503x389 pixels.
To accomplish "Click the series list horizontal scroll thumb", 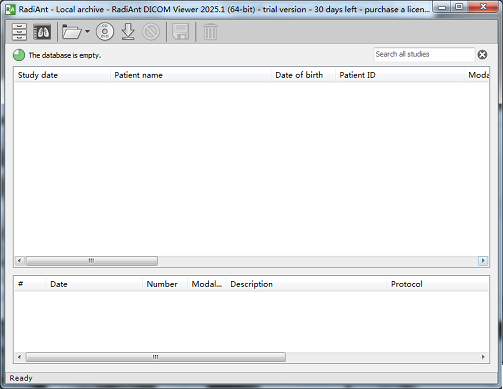I will pos(156,357).
